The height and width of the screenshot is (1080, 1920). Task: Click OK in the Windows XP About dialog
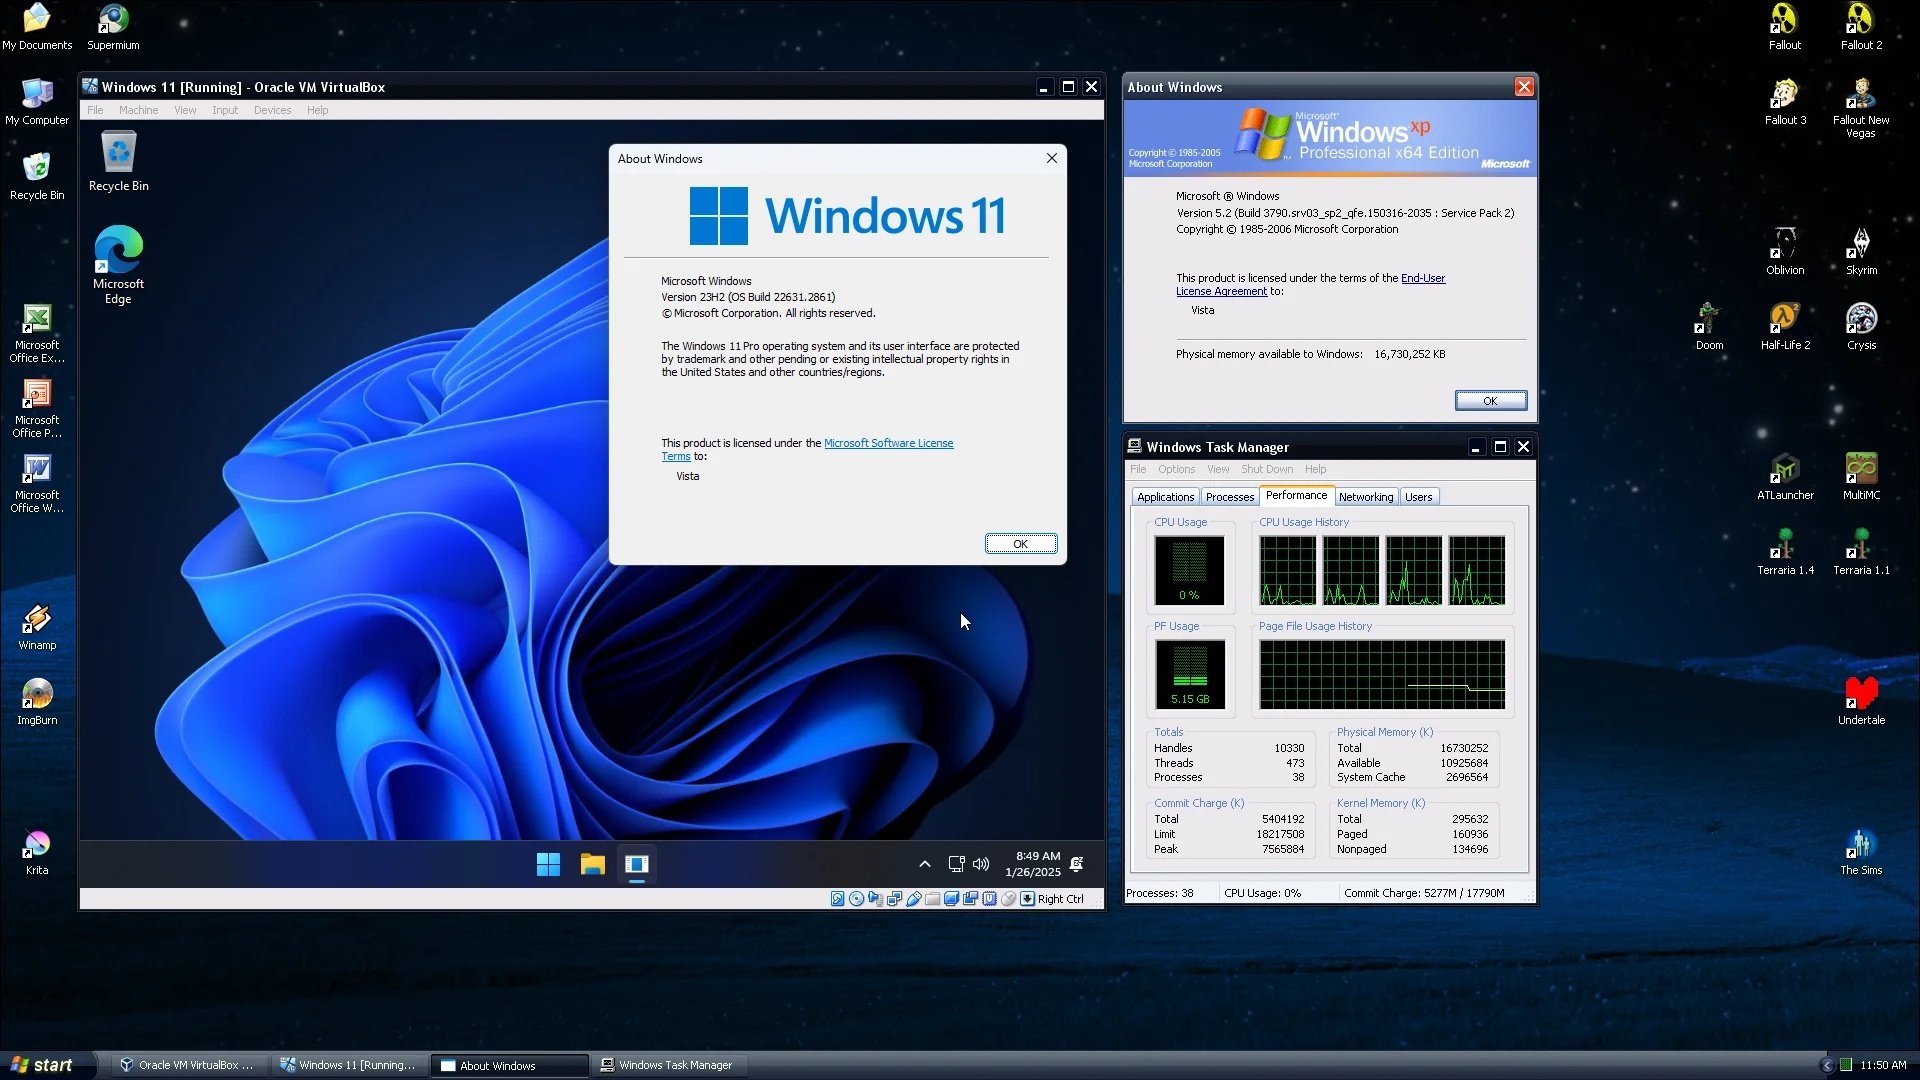pyautogui.click(x=1490, y=400)
